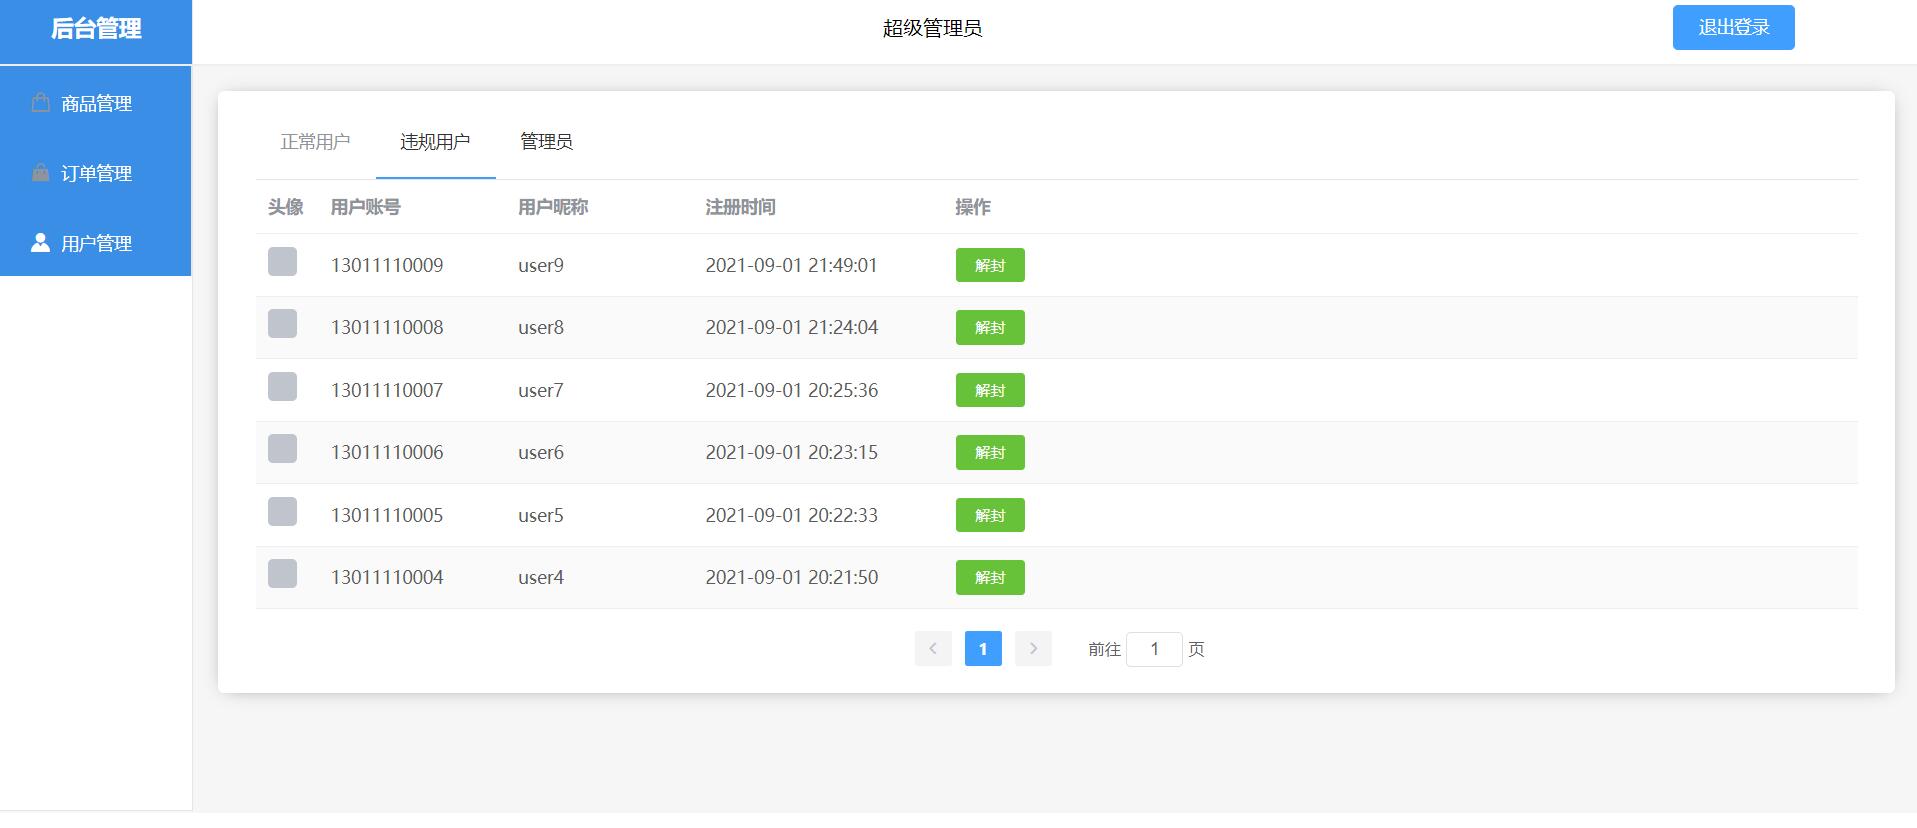The width and height of the screenshot is (1917, 828).
Task: Unban user9 with the 解封 button
Action: coord(990,265)
